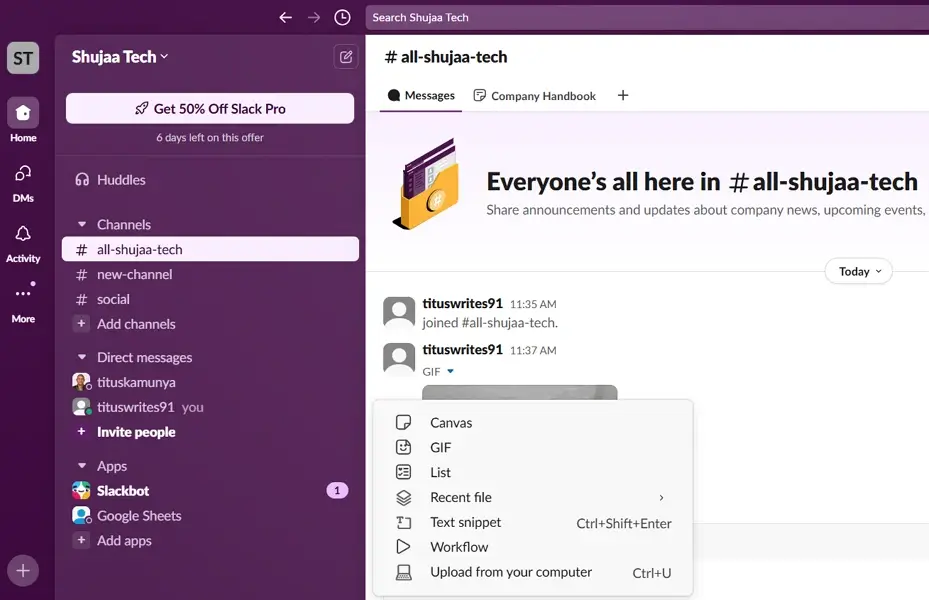929x600 pixels.
Task: Click tituswrites91 name at 11:35 AM
Action: click(x=462, y=303)
